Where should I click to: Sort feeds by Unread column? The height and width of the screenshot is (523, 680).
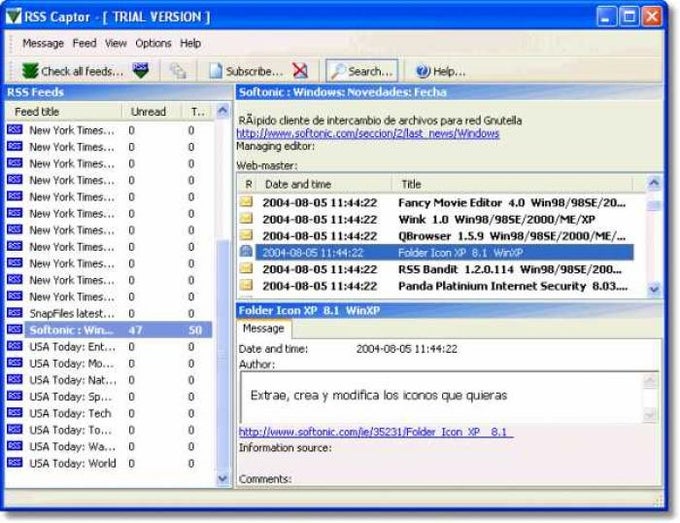(x=151, y=112)
